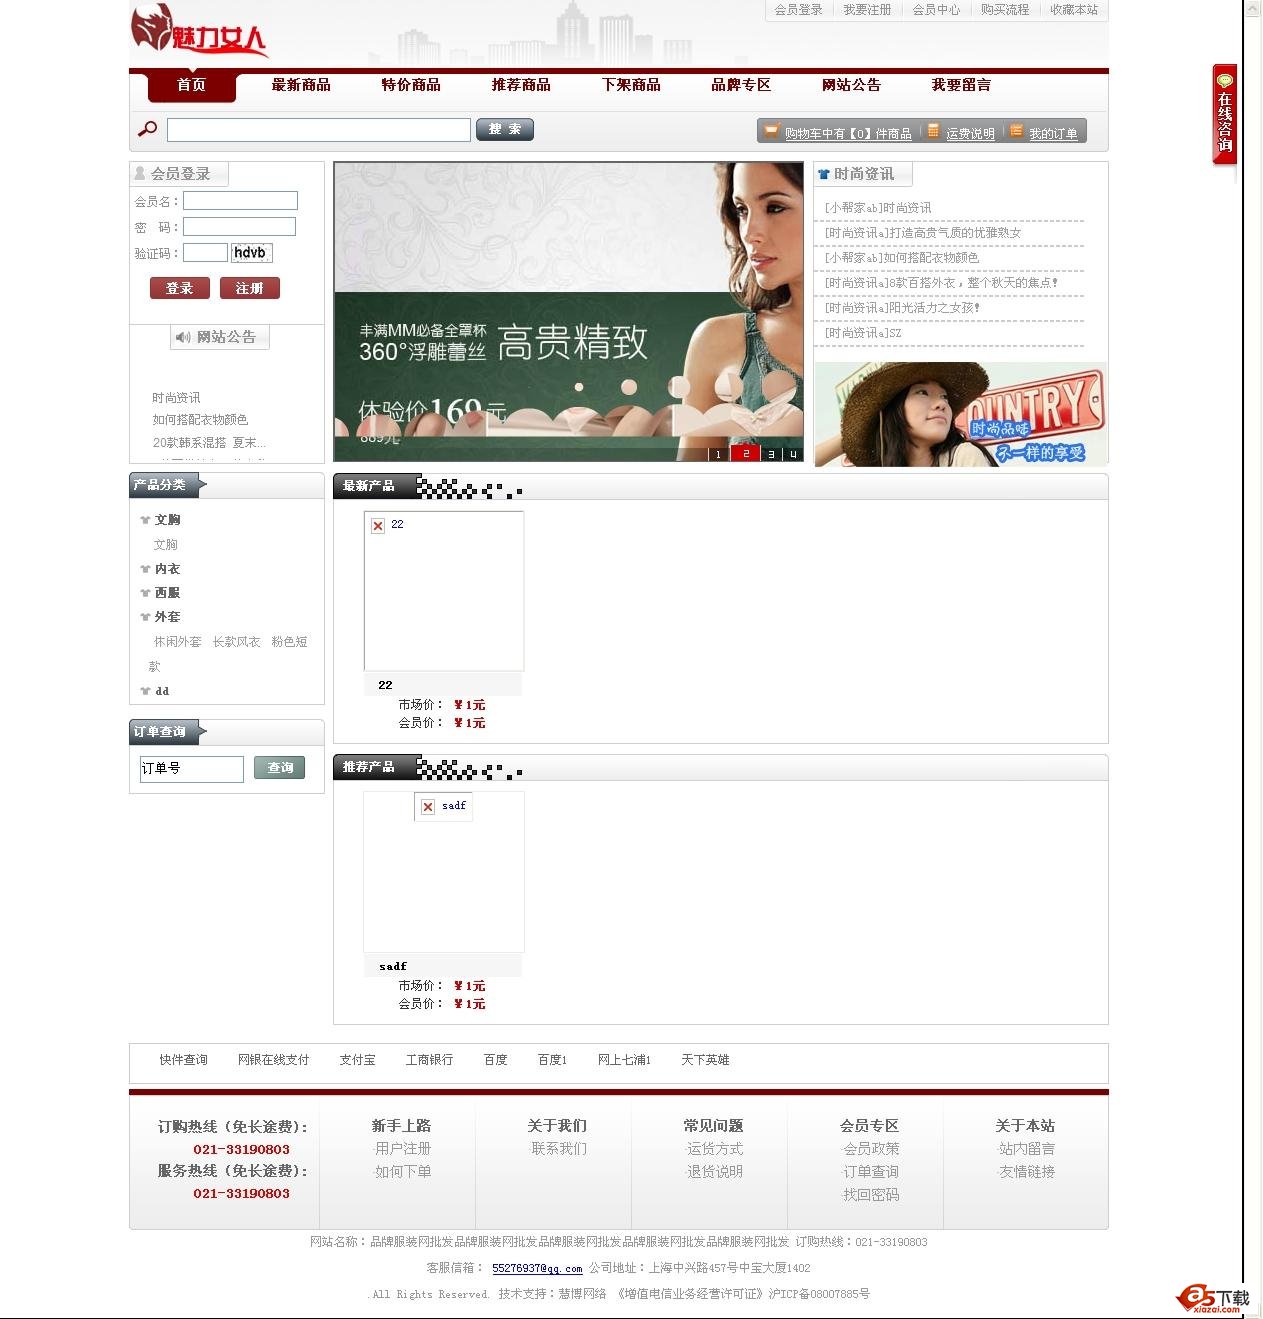Open 找回密码 footer link
This screenshot has width=1263, height=1319.
pos(870,1195)
